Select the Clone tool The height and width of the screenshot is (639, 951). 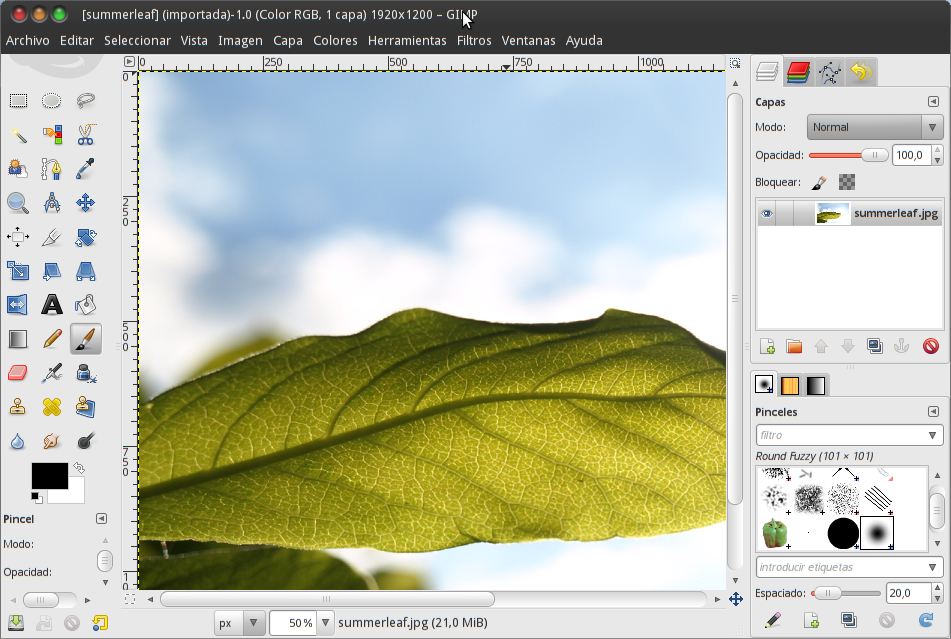click(17, 406)
